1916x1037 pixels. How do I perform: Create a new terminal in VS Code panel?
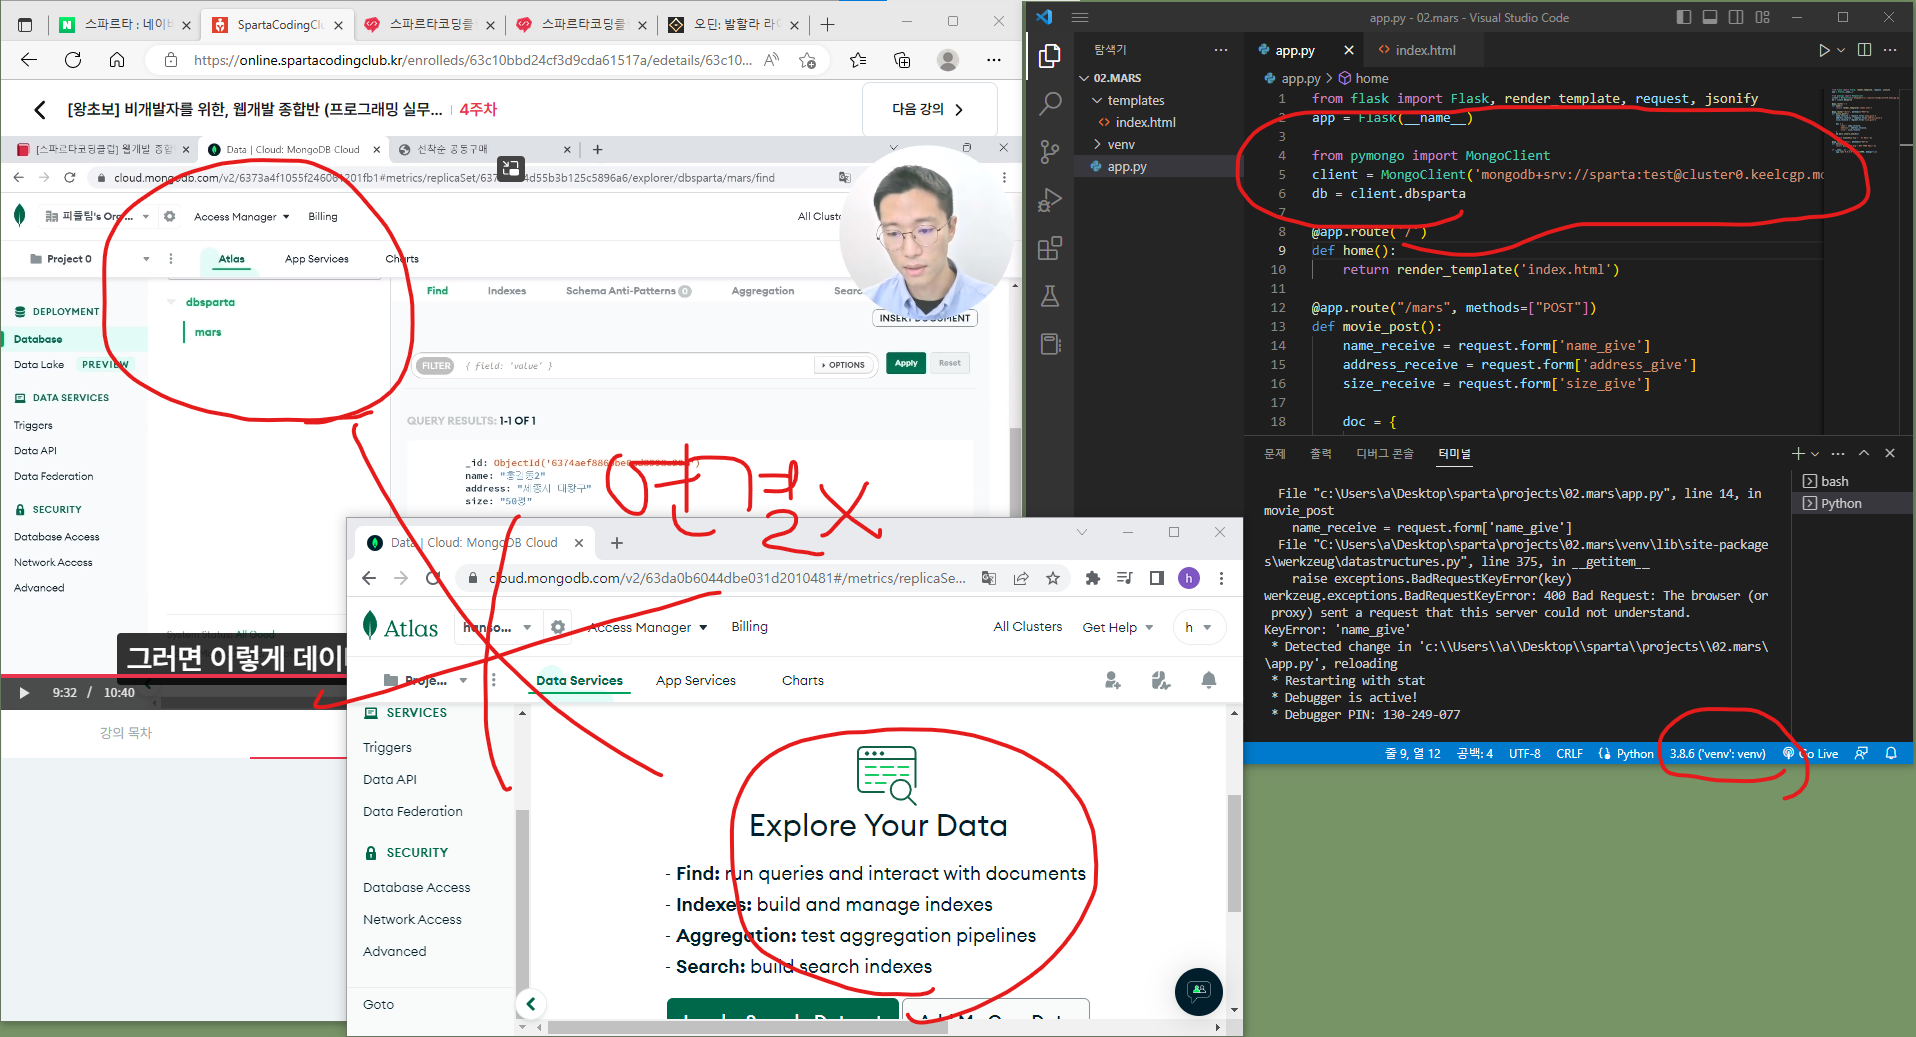coord(1798,453)
